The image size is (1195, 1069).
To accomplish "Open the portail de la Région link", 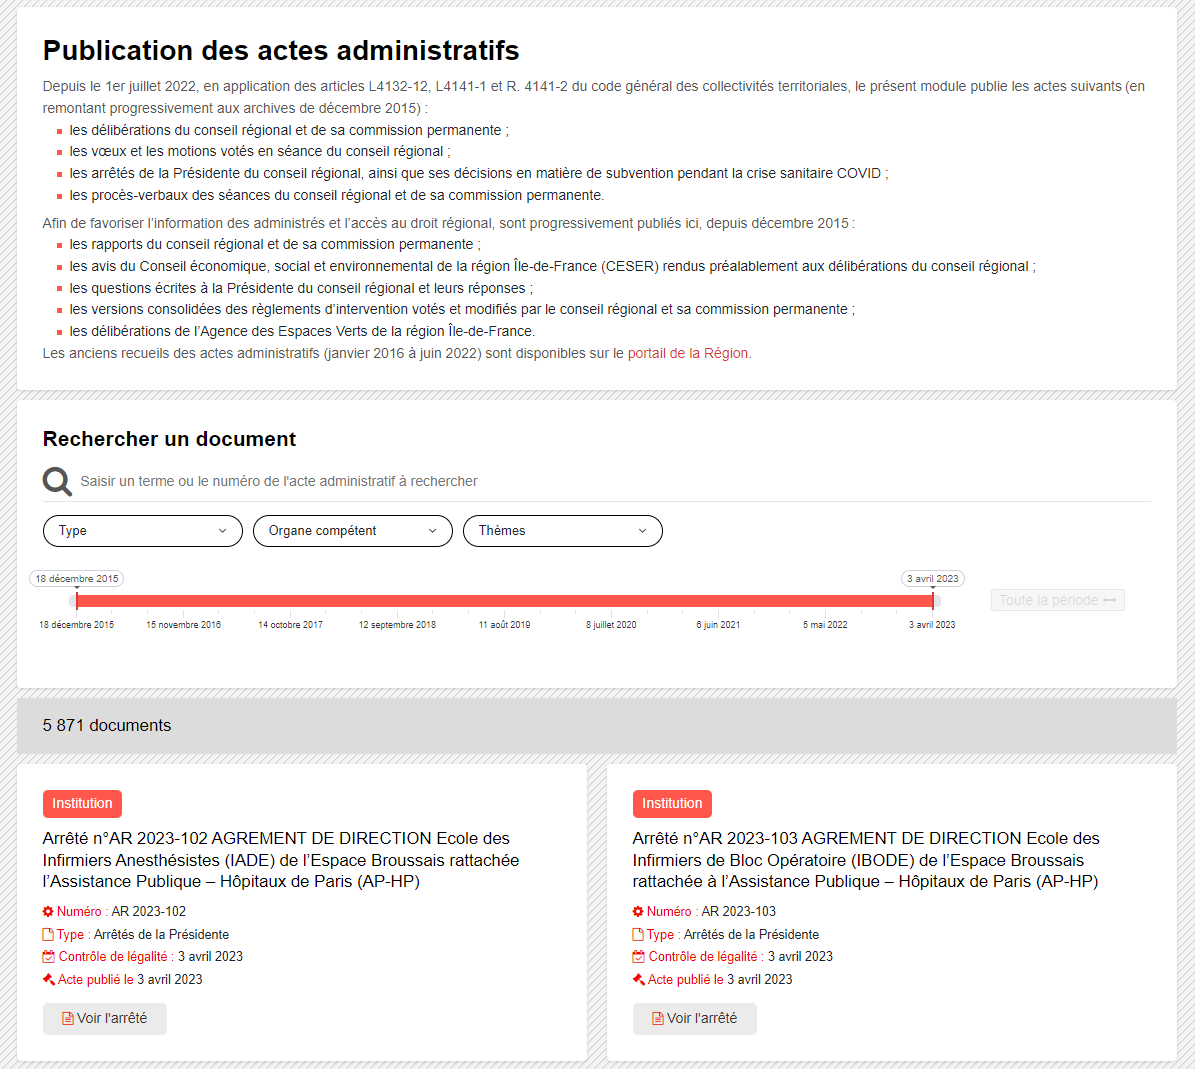I will 687,353.
